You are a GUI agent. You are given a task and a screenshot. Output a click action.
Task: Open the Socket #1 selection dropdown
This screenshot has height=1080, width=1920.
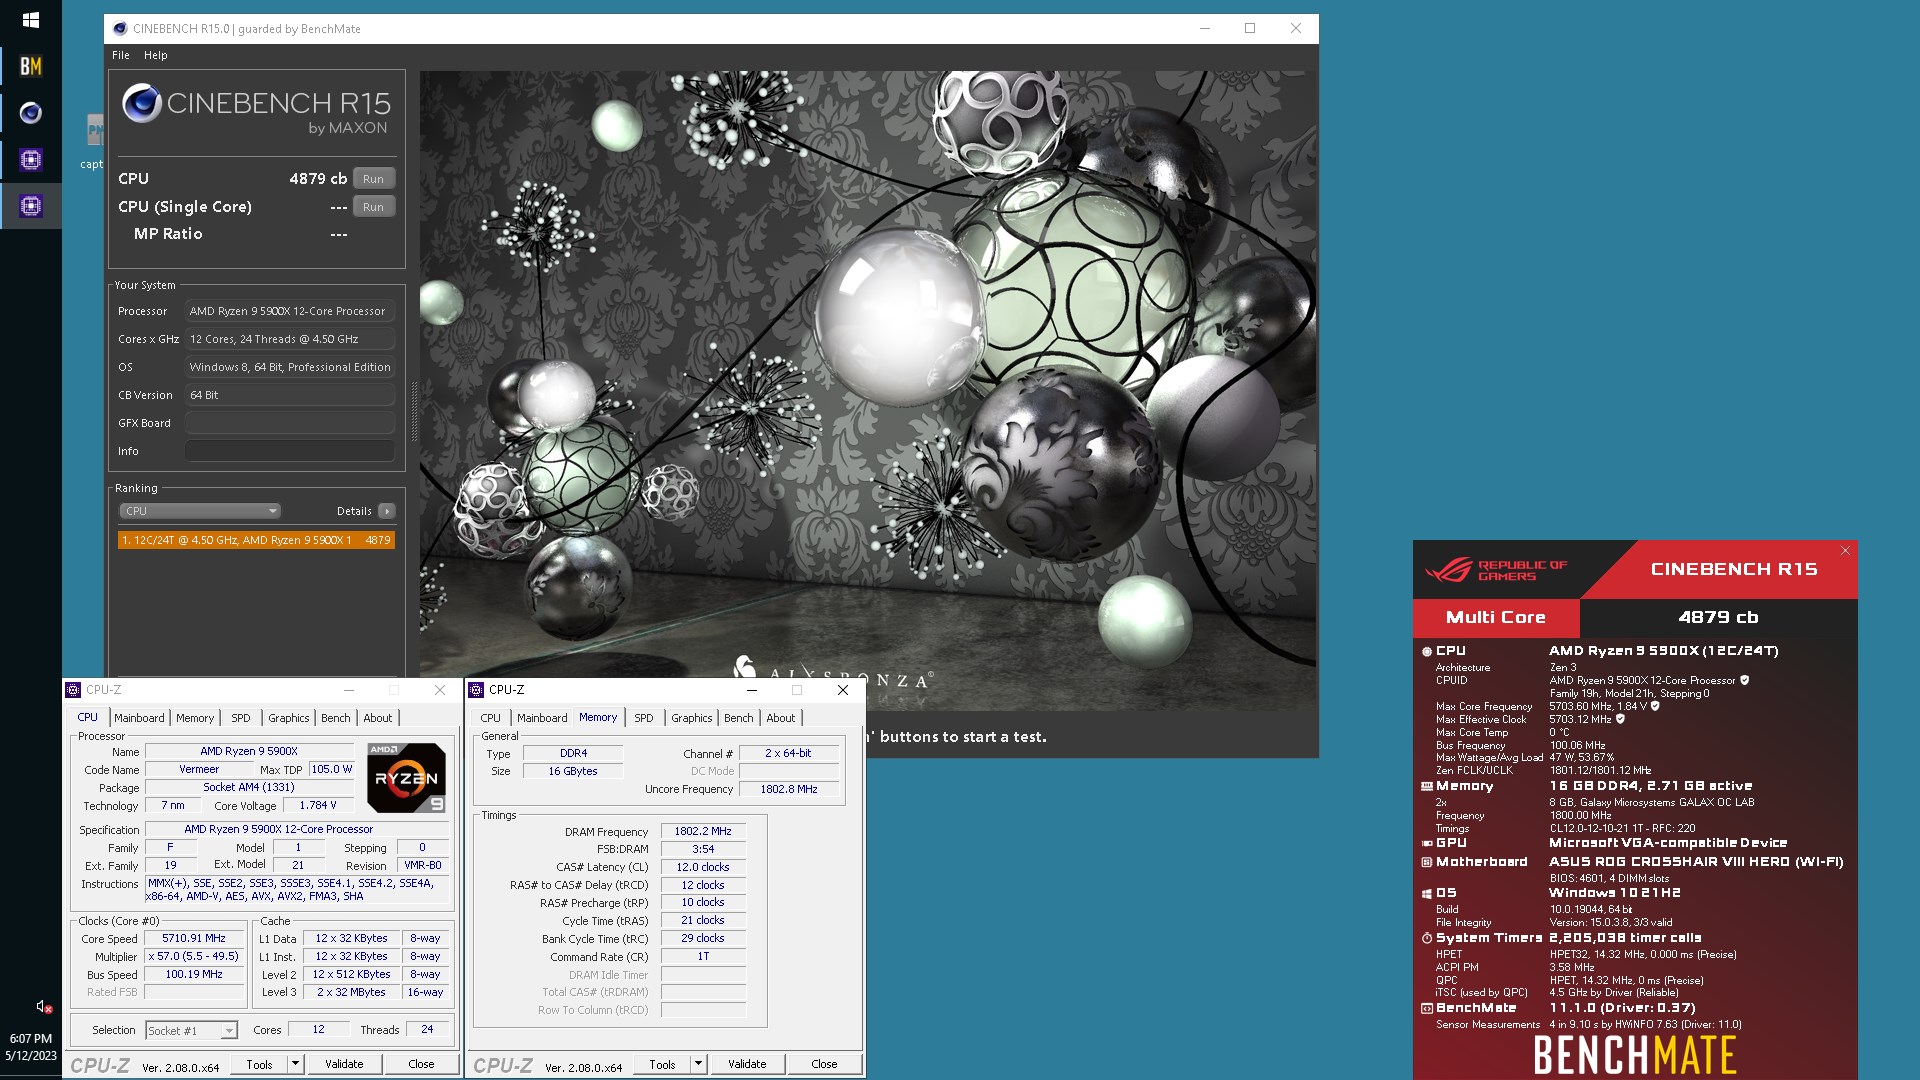click(191, 1030)
